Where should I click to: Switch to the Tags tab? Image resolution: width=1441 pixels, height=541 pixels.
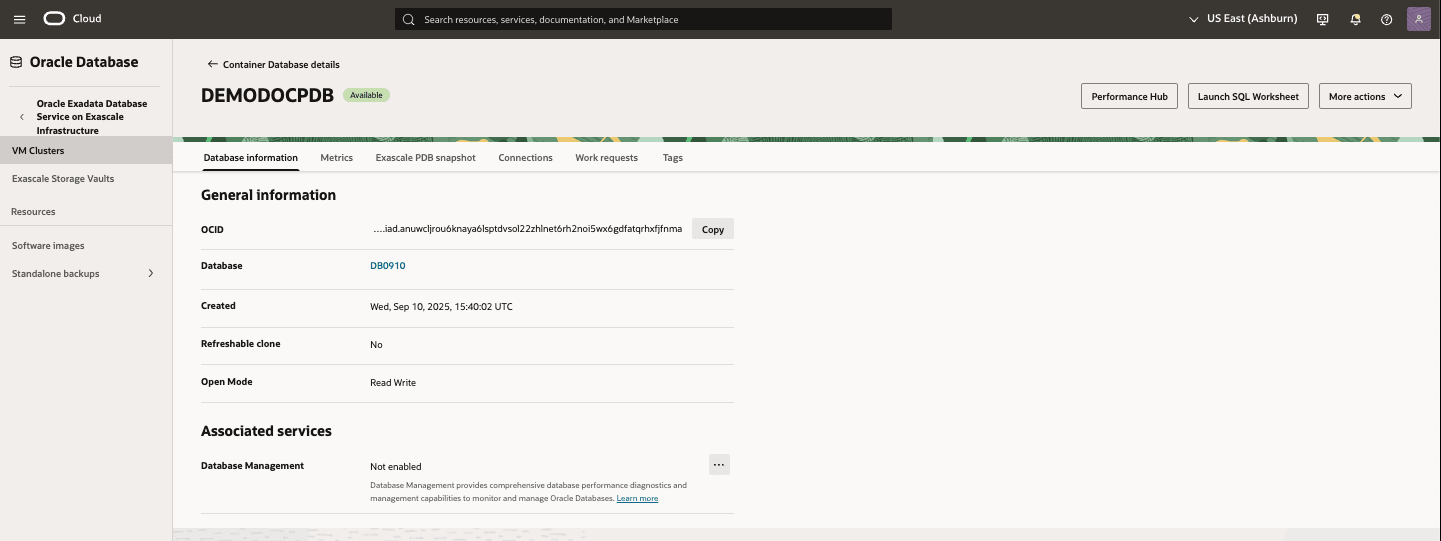click(x=673, y=158)
